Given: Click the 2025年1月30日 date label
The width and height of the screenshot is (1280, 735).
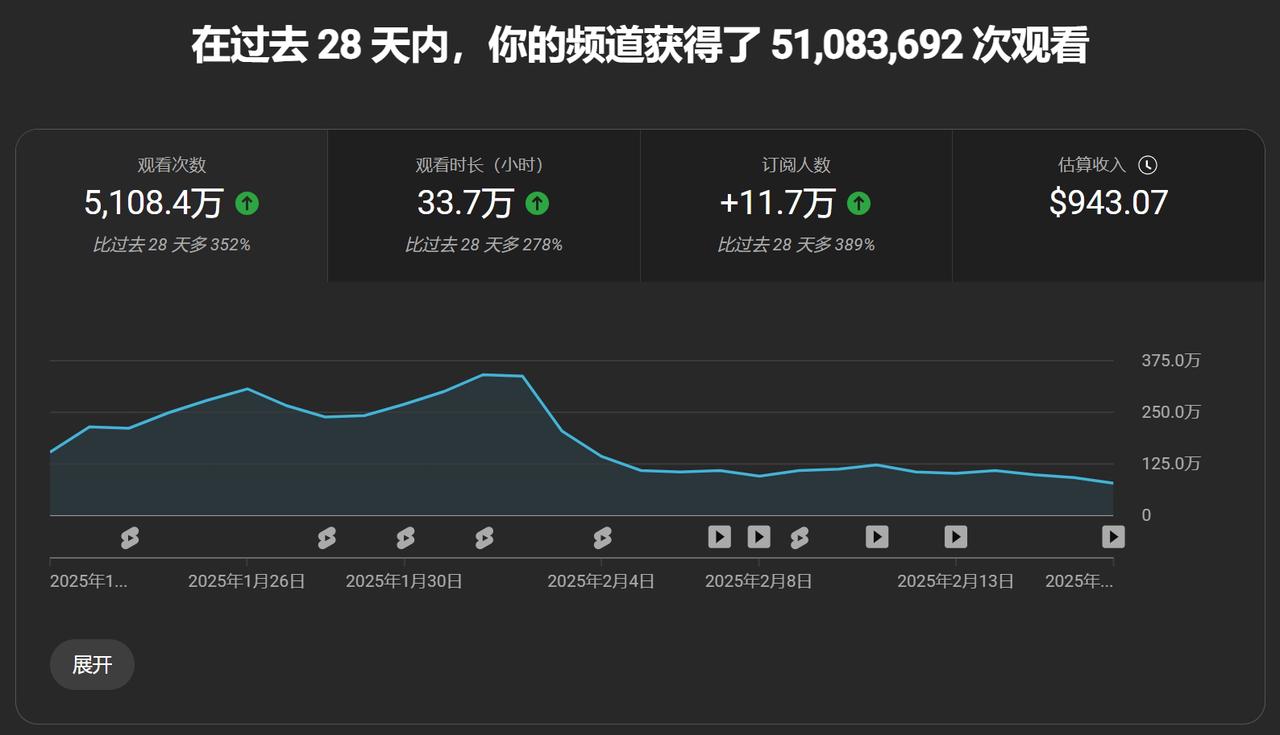Looking at the screenshot, I should pyautogui.click(x=404, y=581).
